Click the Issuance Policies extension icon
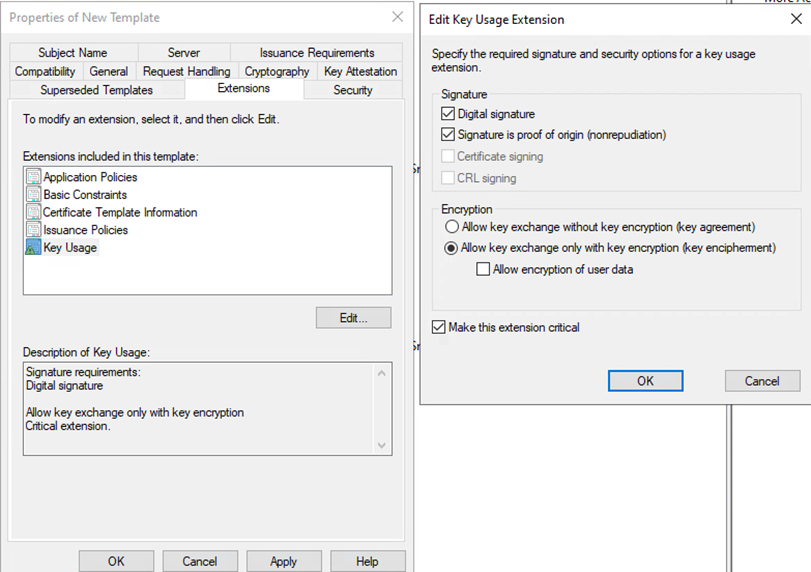 (x=33, y=230)
